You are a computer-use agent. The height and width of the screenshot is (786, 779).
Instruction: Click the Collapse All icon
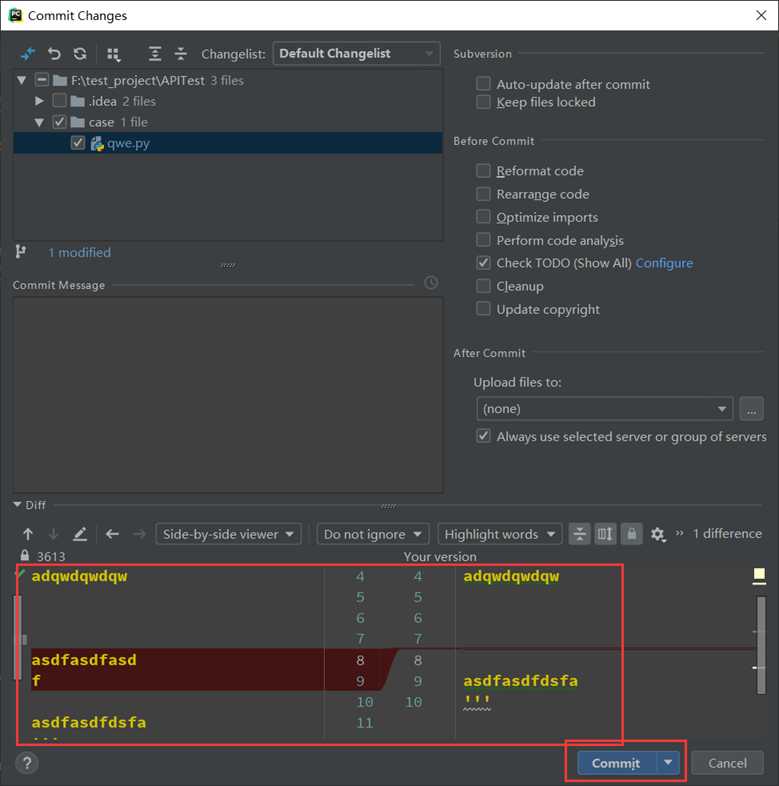click(181, 54)
